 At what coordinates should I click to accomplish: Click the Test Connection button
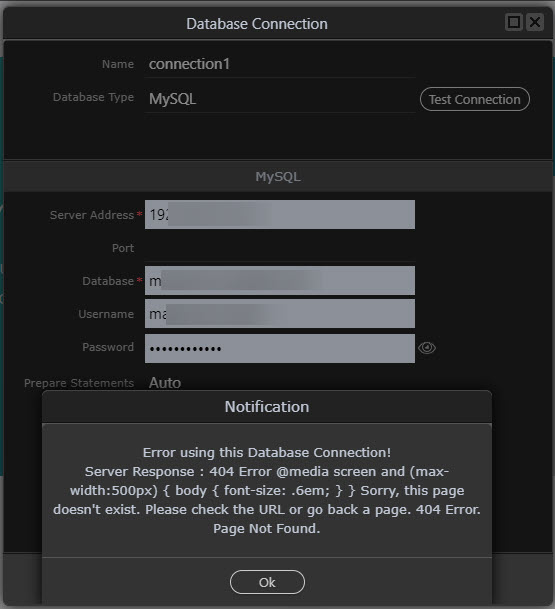tap(475, 99)
